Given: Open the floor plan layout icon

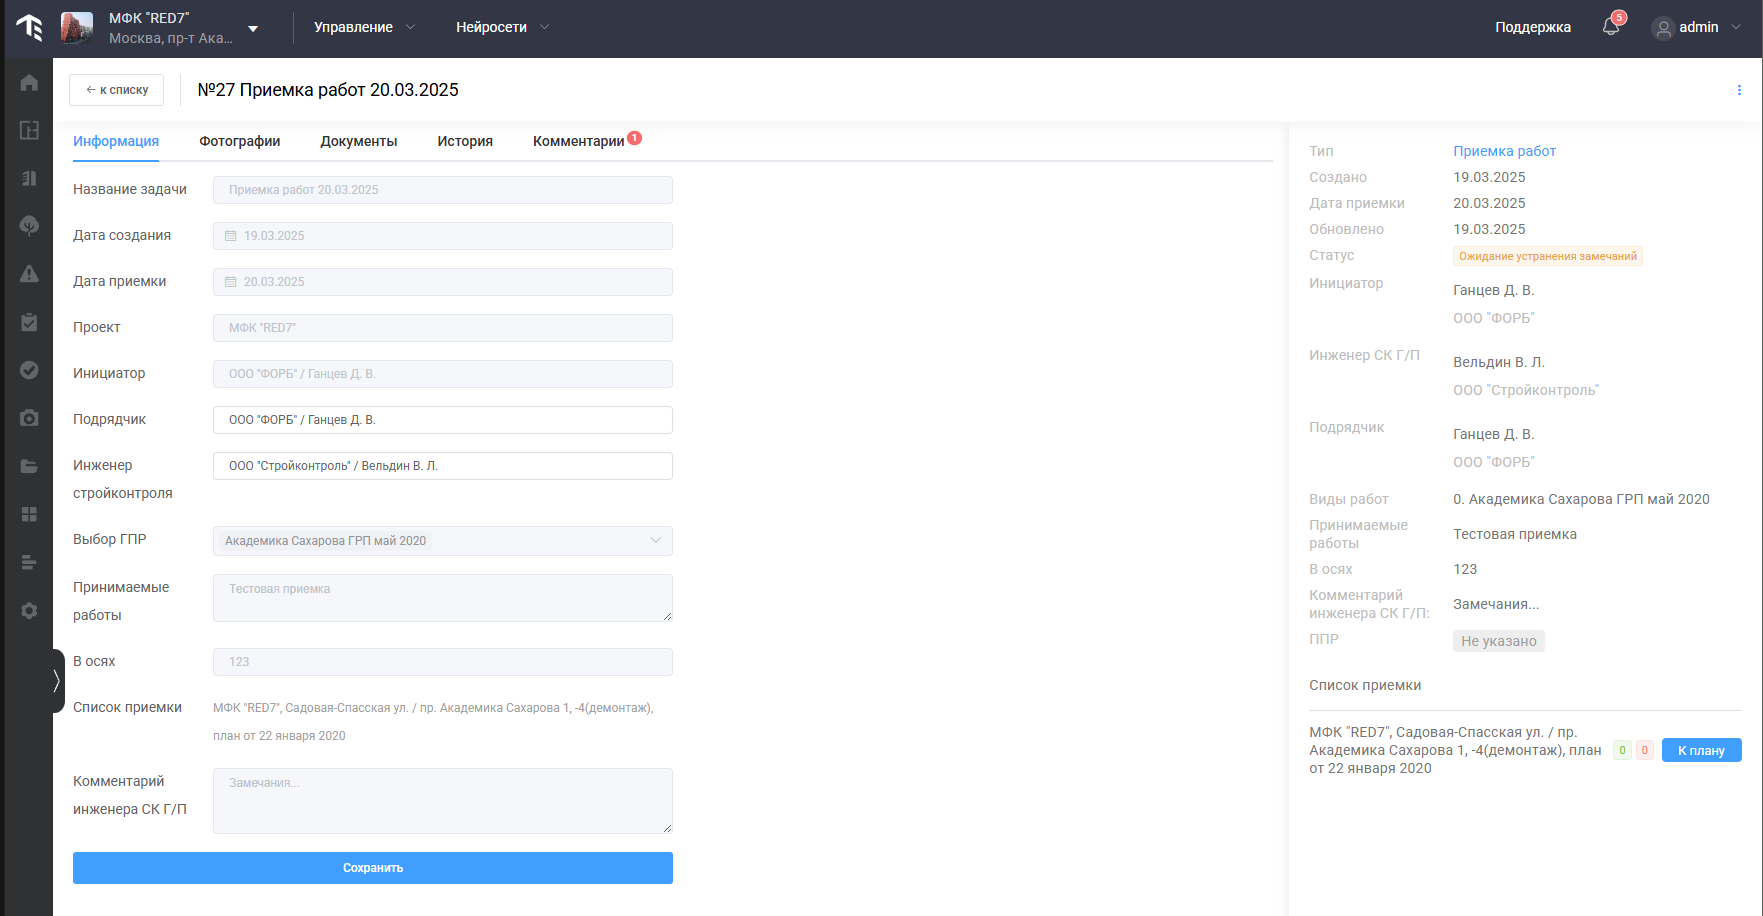Looking at the screenshot, I should click(29, 130).
